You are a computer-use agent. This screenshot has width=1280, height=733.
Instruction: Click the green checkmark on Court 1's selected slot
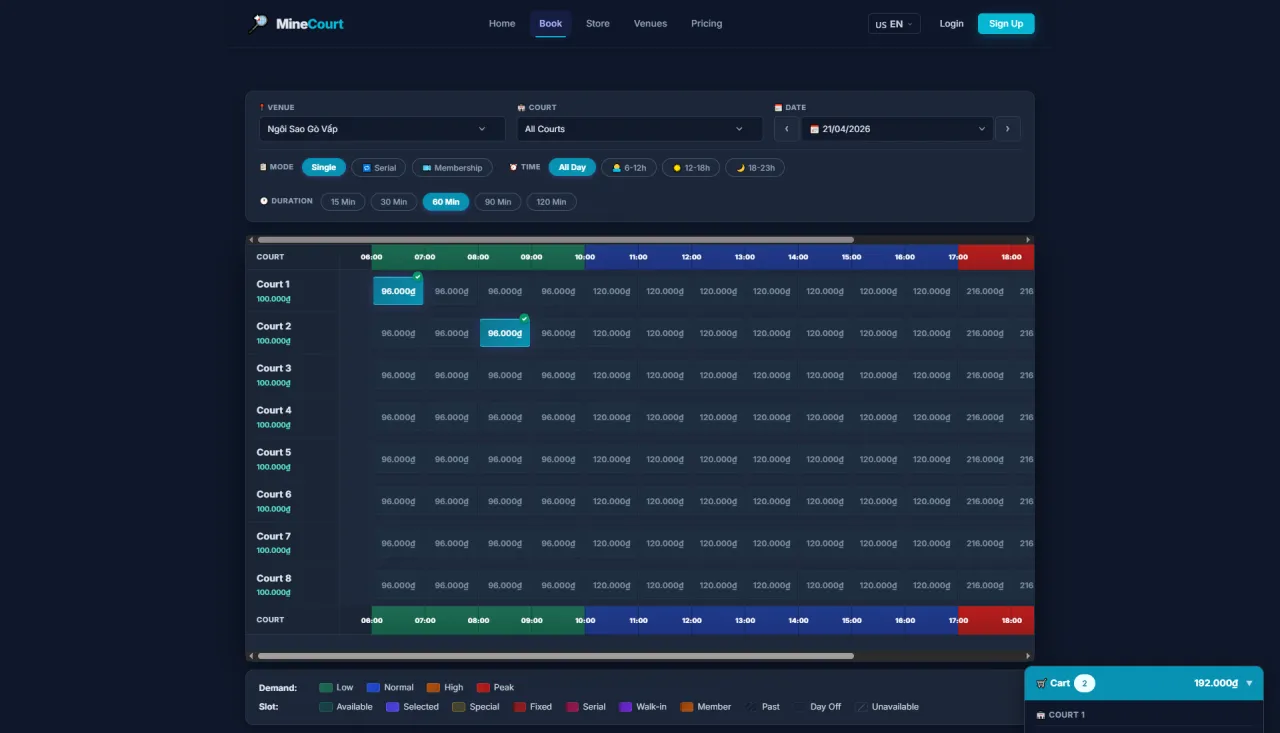418,277
